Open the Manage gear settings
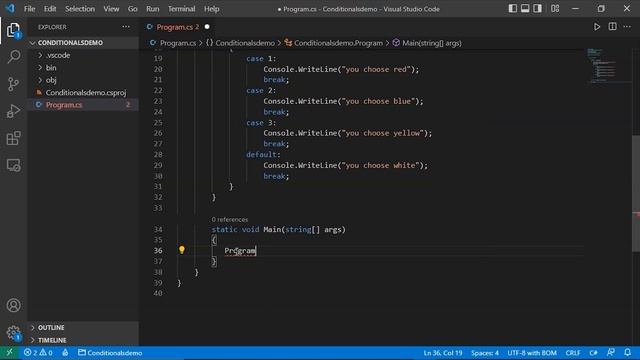Viewport: 640px width, 360px height. [13, 333]
